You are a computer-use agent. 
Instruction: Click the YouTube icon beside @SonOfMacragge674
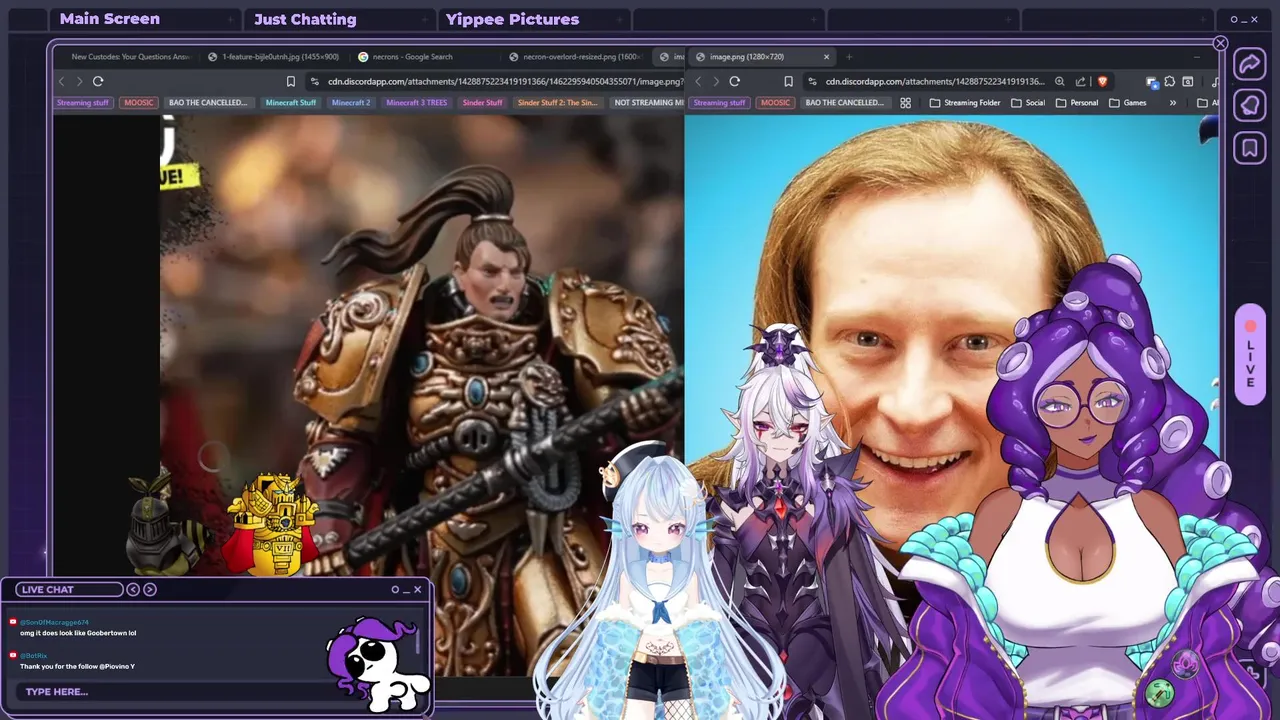point(13,622)
